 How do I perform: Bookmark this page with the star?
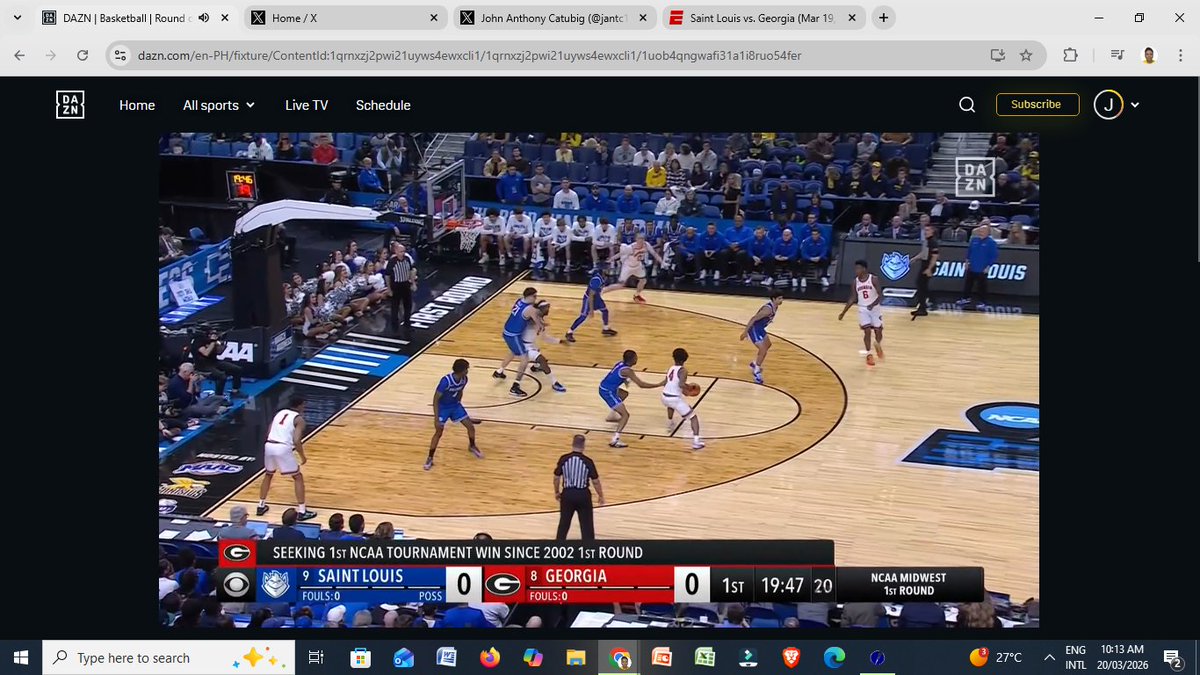click(1026, 56)
